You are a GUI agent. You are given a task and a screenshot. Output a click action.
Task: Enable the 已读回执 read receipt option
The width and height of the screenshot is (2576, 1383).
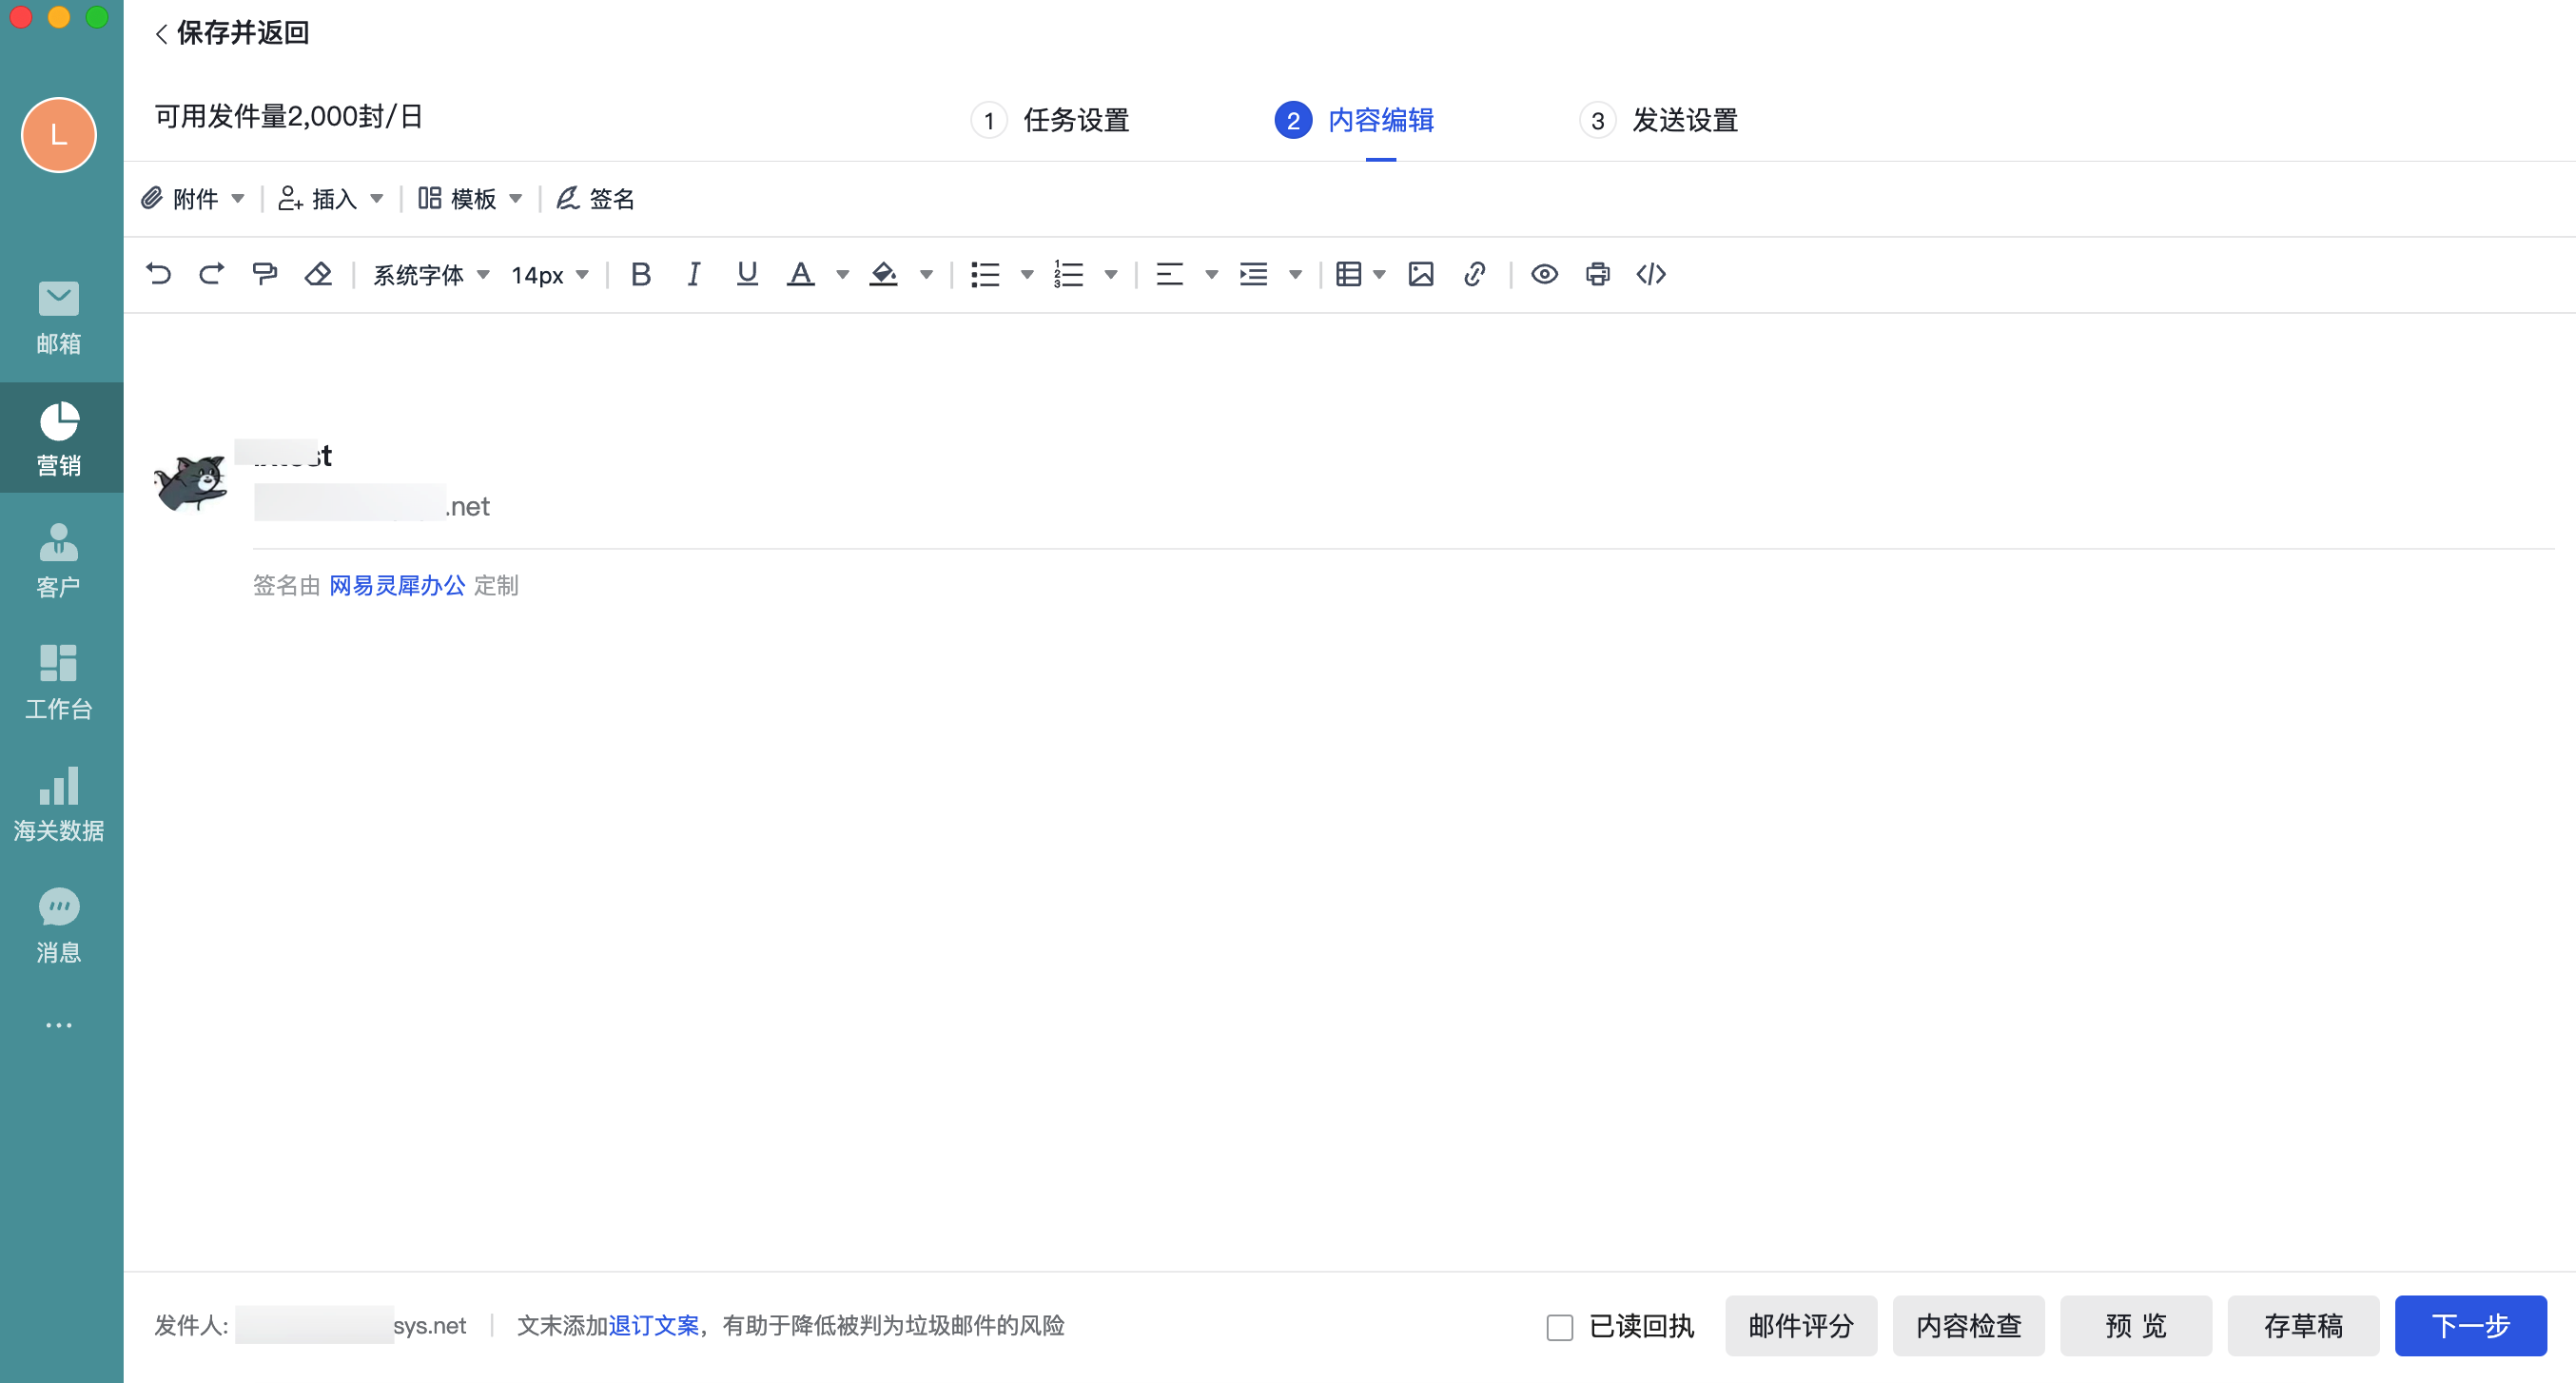(1560, 1326)
